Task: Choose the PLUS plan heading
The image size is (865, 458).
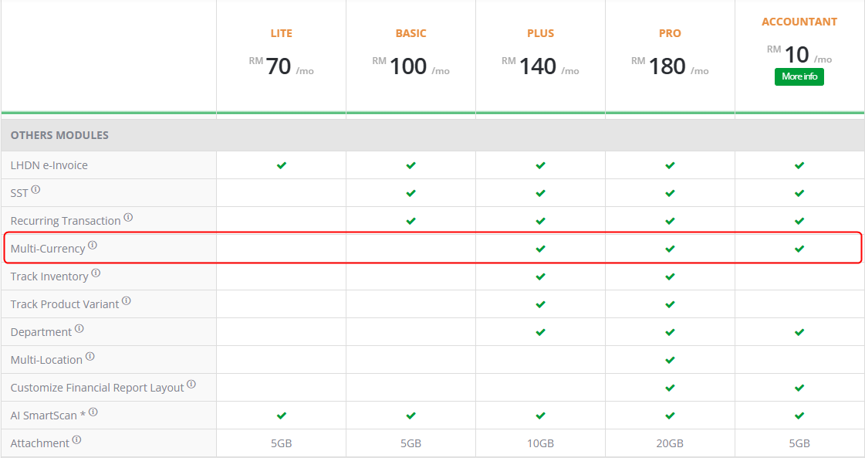Action: click(541, 33)
